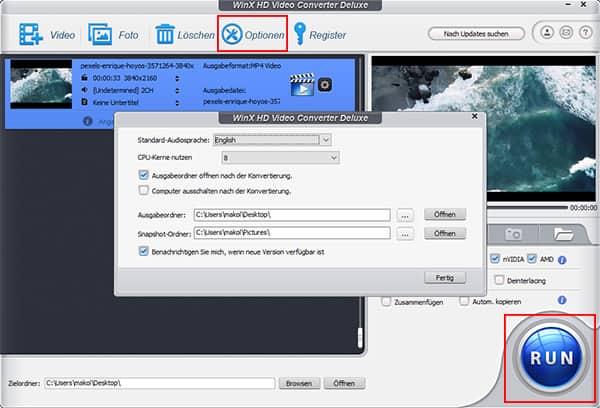This screenshot has width=600, height=408.
Task: Click the camera snapshot icon
Action: 513,234
